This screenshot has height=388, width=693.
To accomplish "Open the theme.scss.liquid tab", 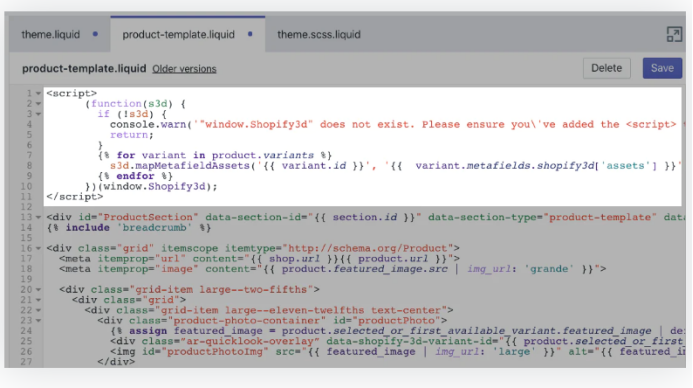I will pyautogui.click(x=319, y=34).
